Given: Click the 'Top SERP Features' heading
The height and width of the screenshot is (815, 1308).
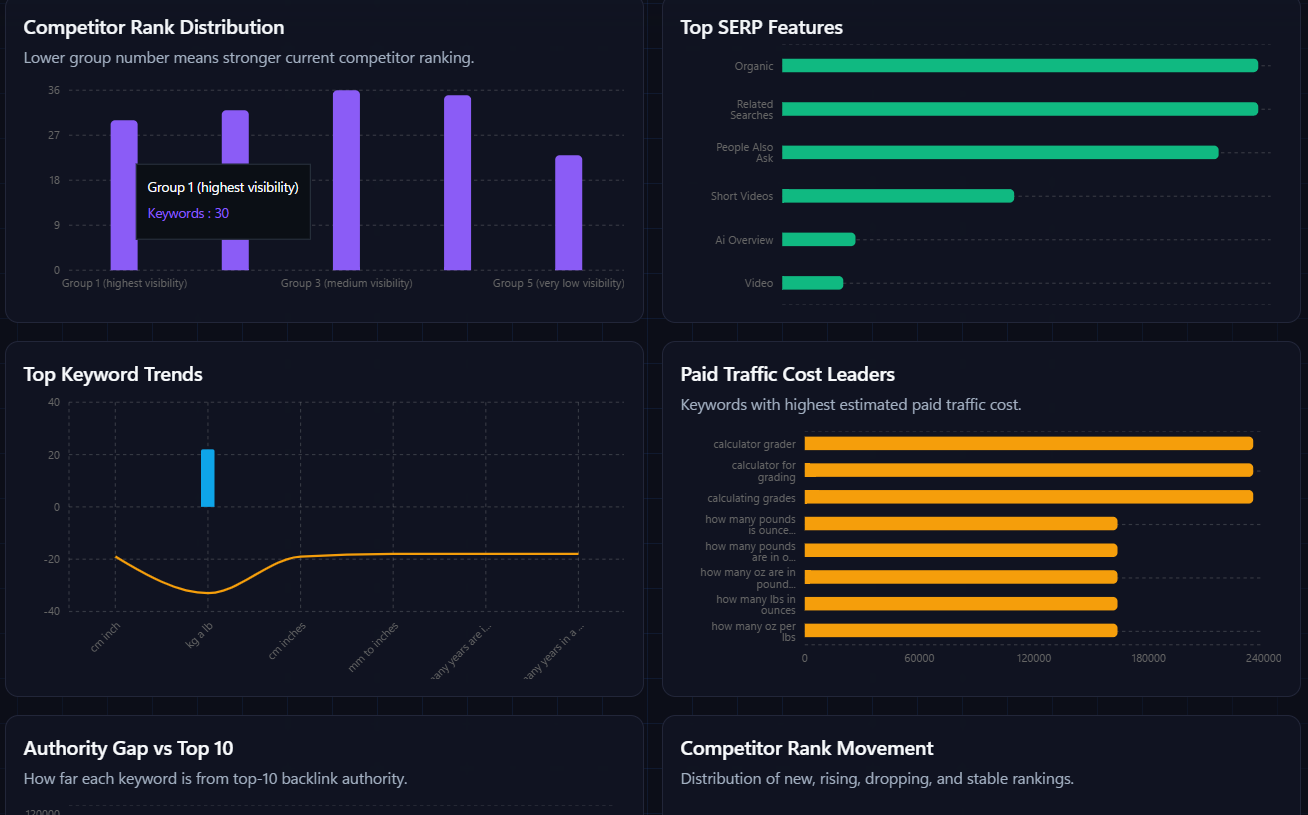Looking at the screenshot, I should [x=762, y=28].
